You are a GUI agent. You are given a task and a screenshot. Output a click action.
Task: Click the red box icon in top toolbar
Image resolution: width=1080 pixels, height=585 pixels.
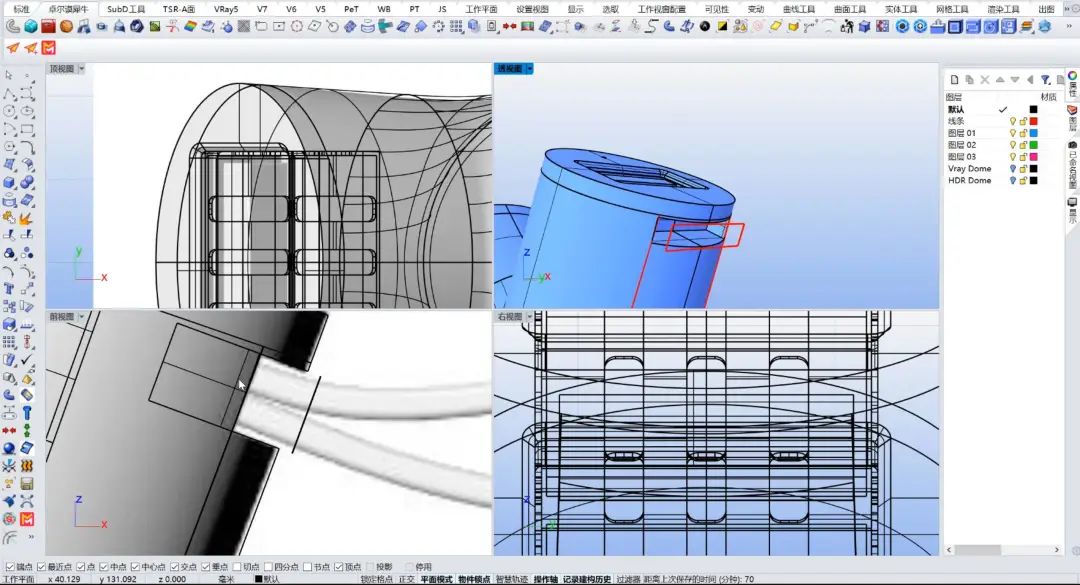click(48, 27)
